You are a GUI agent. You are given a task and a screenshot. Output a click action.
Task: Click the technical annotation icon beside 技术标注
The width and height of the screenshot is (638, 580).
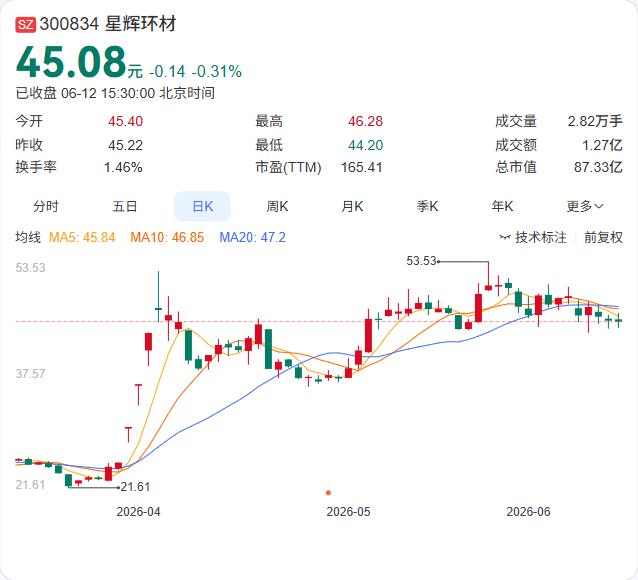(505, 237)
